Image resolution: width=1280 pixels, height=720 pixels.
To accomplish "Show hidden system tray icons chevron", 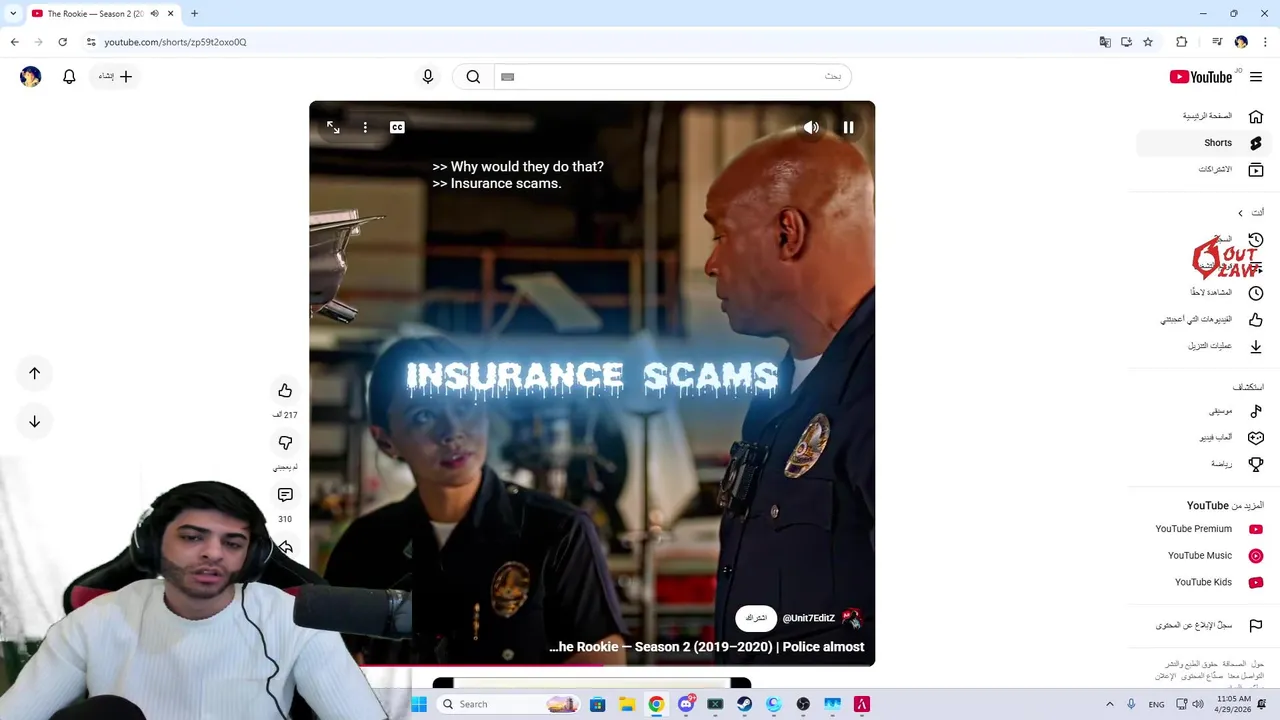I will pos(1109,704).
